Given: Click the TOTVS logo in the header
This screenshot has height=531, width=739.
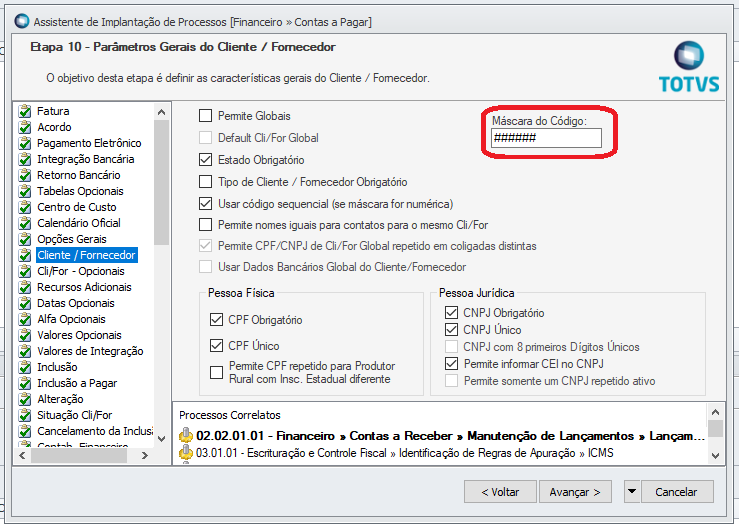Looking at the screenshot, I should tap(689, 67).
